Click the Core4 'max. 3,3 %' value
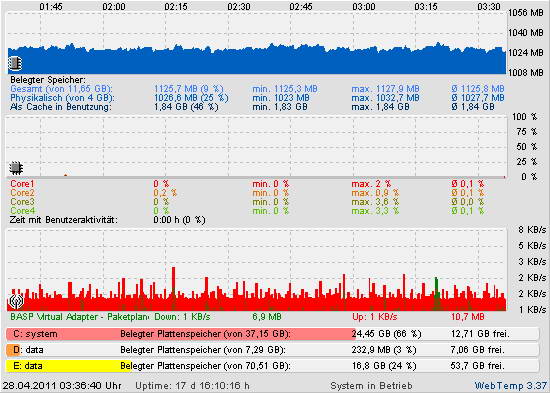The height and width of the screenshot is (393, 550). (375, 211)
